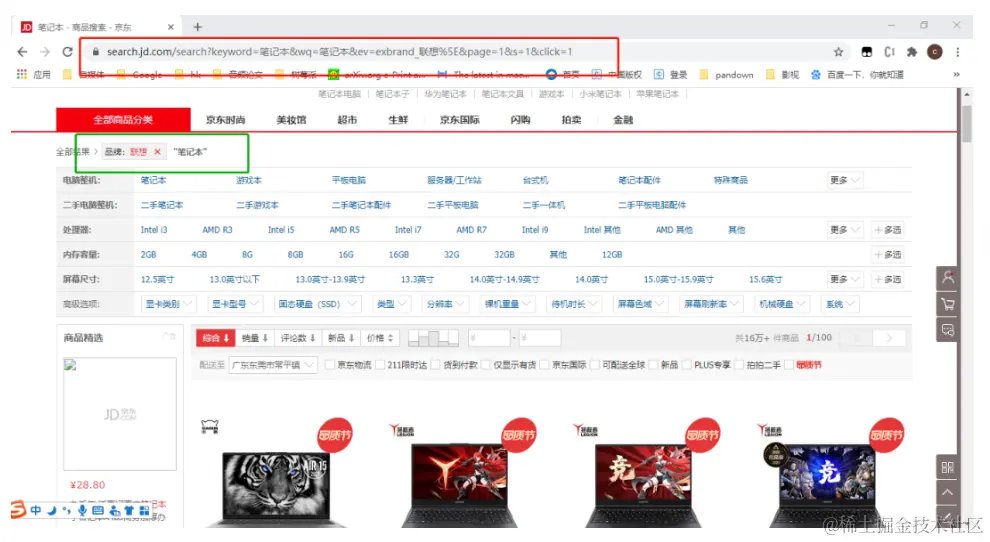The height and width of the screenshot is (542, 990).
Task: Expand the 屏幕刷新率 dropdown
Action: click(x=712, y=304)
